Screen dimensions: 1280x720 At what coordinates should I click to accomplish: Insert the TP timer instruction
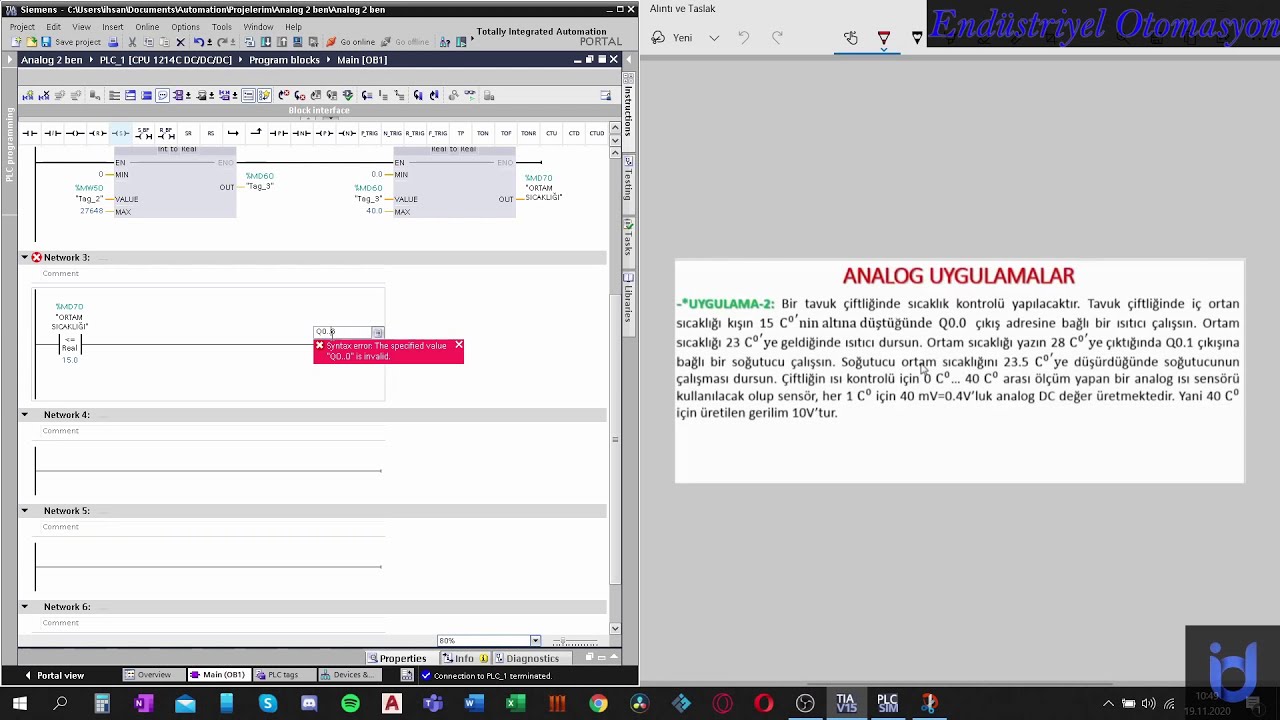[x=460, y=133]
